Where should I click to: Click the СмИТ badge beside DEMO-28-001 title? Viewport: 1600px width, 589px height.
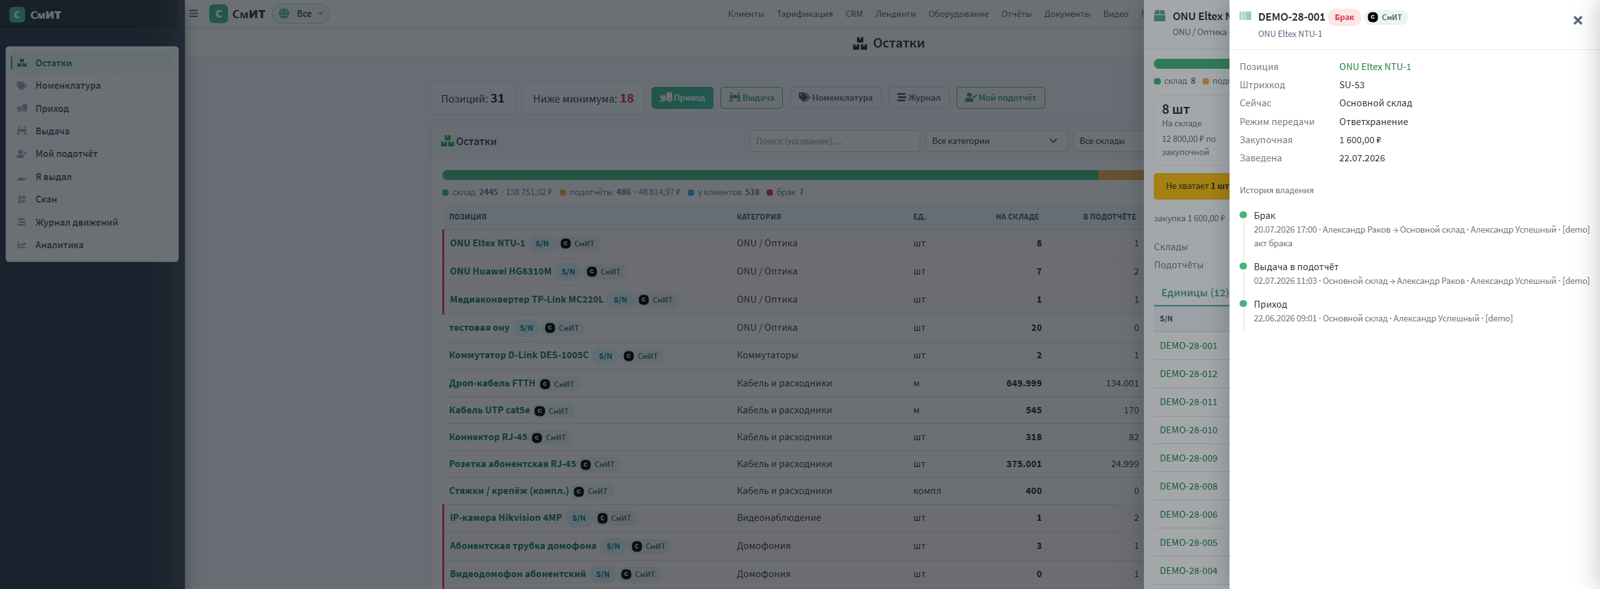click(x=1385, y=17)
